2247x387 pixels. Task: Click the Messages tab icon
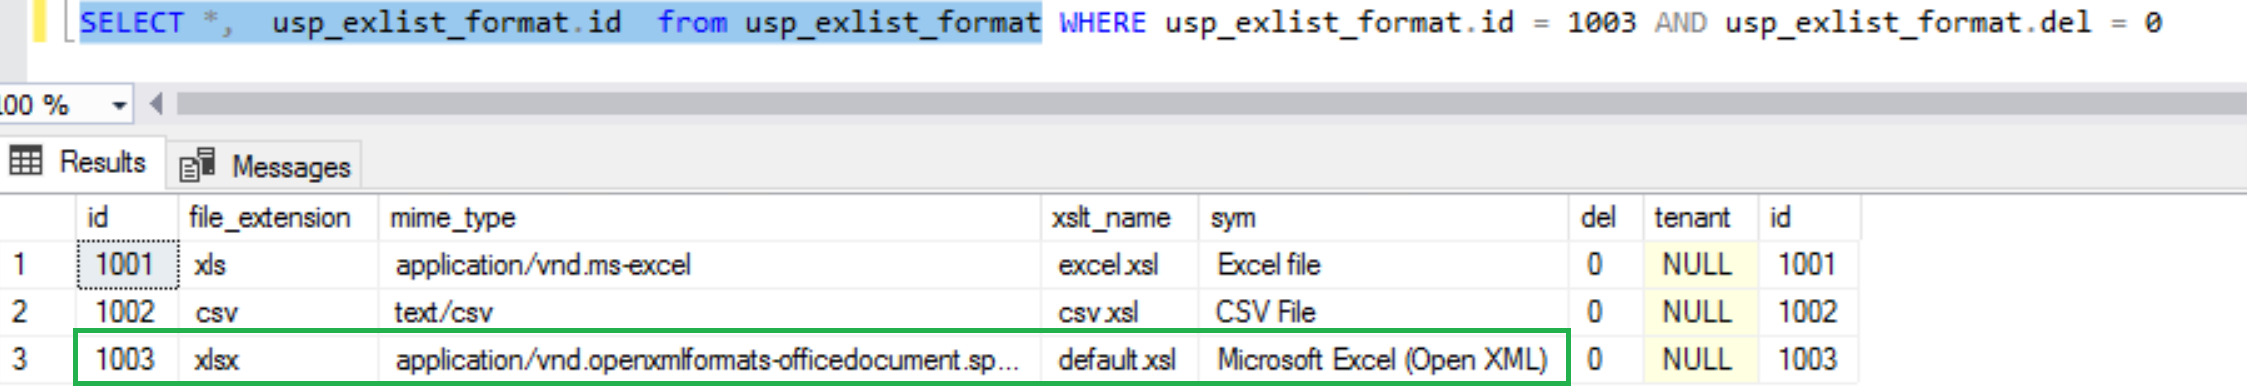pos(198,165)
